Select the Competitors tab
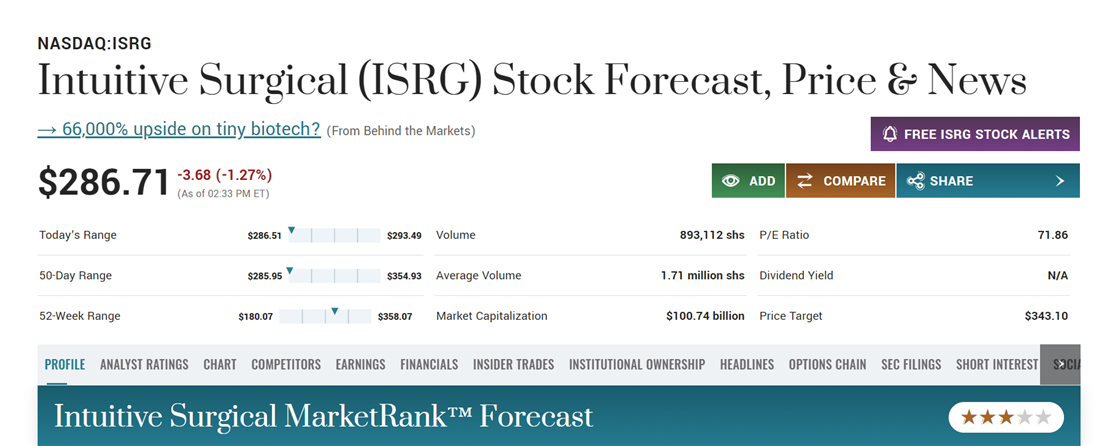This screenshot has height=446, width=1100. (286, 365)
